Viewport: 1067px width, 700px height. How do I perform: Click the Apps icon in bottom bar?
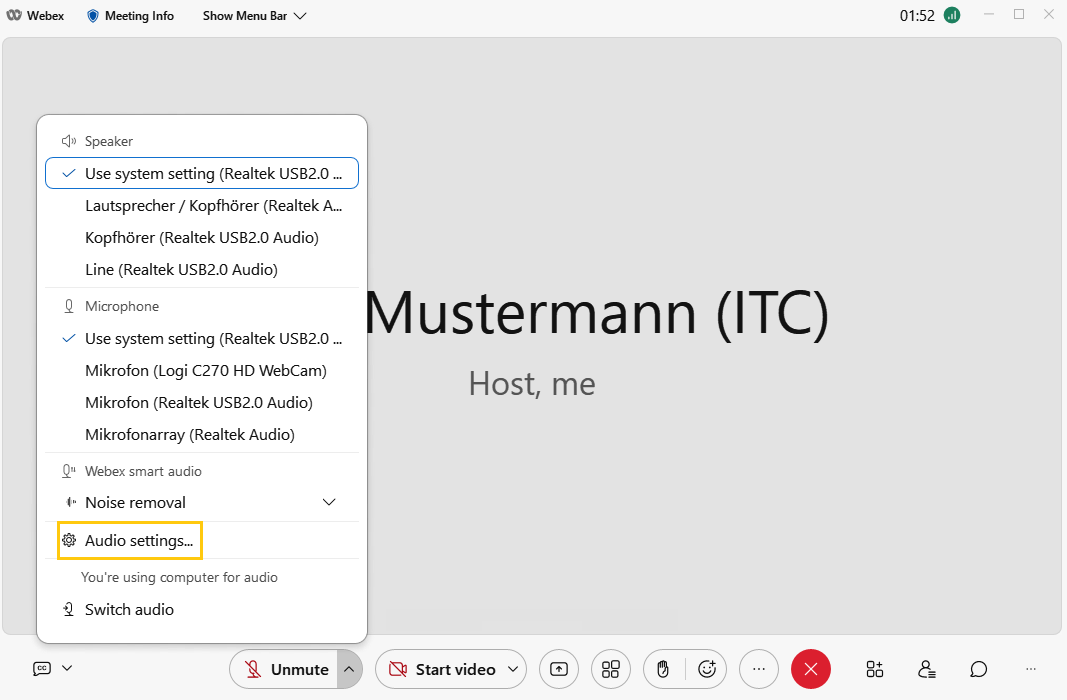coord(875,669)
